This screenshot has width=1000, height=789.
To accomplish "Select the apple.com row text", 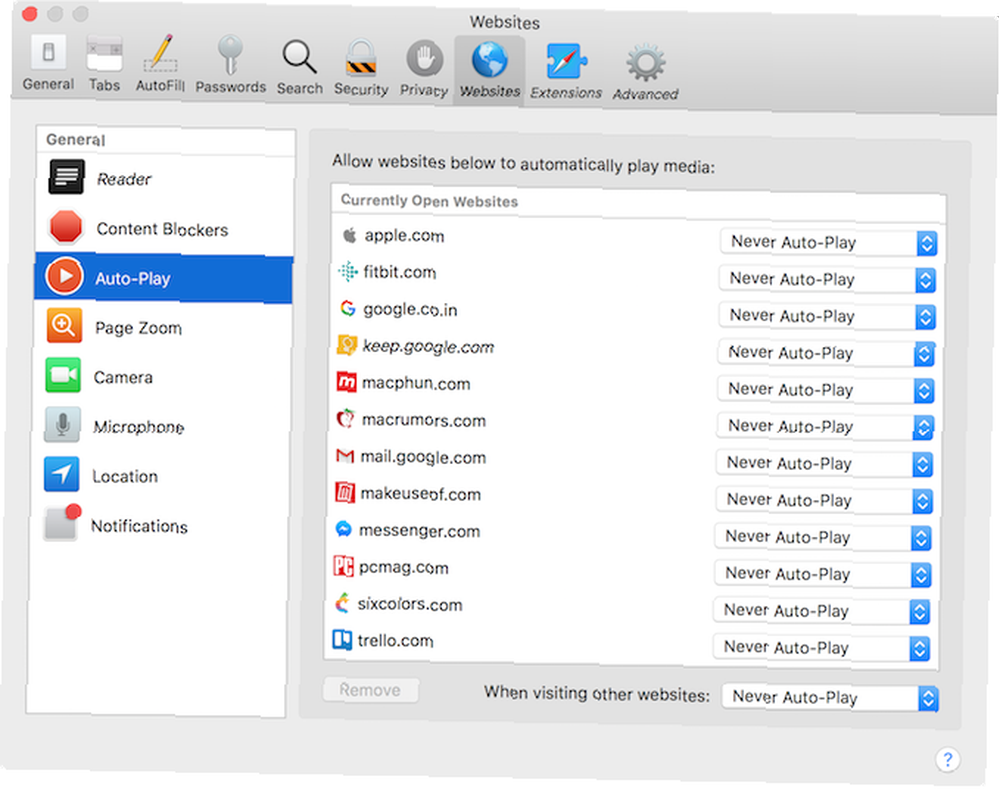I will (x=404, y=235).
